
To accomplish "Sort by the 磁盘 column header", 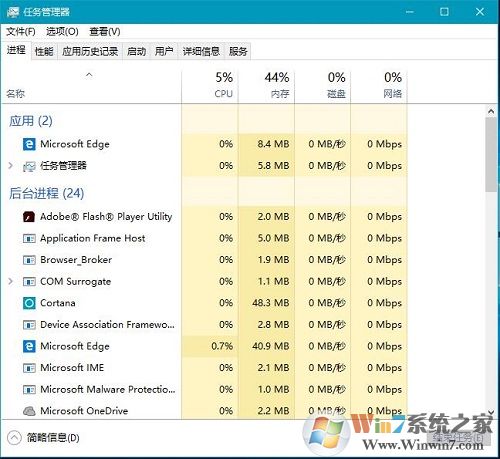I will click(323, 86).
